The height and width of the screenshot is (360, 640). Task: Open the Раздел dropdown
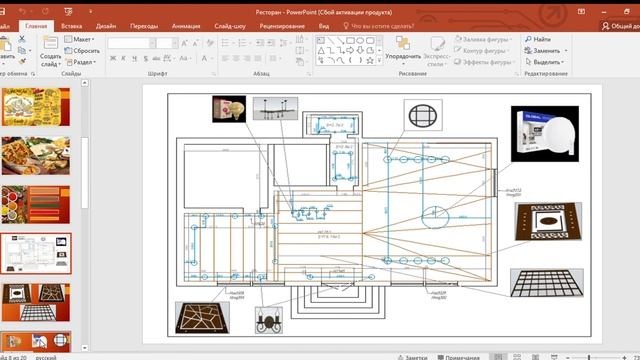[81, 62]
